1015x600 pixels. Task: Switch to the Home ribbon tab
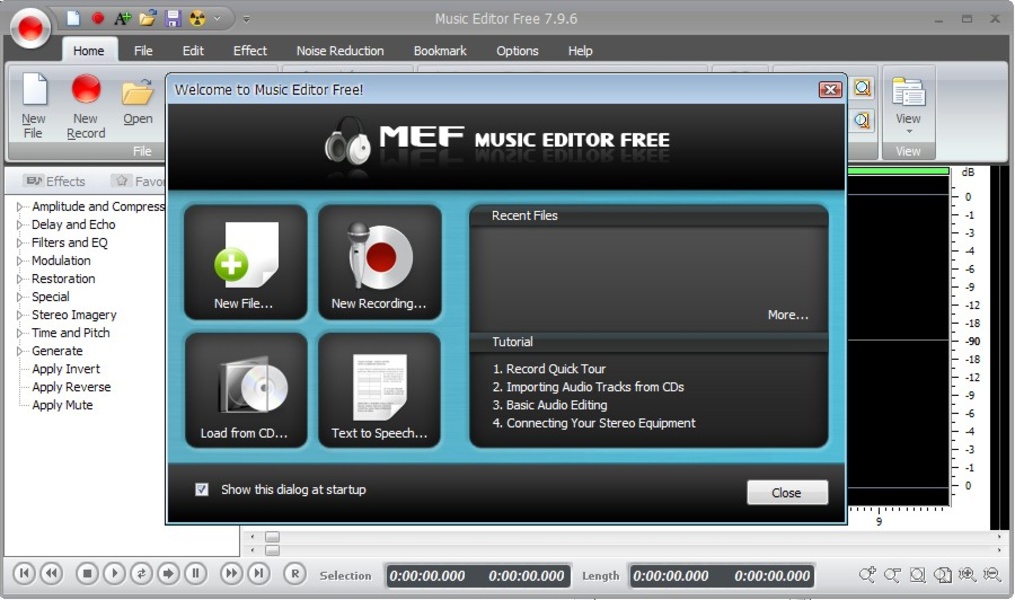(89, 50)
